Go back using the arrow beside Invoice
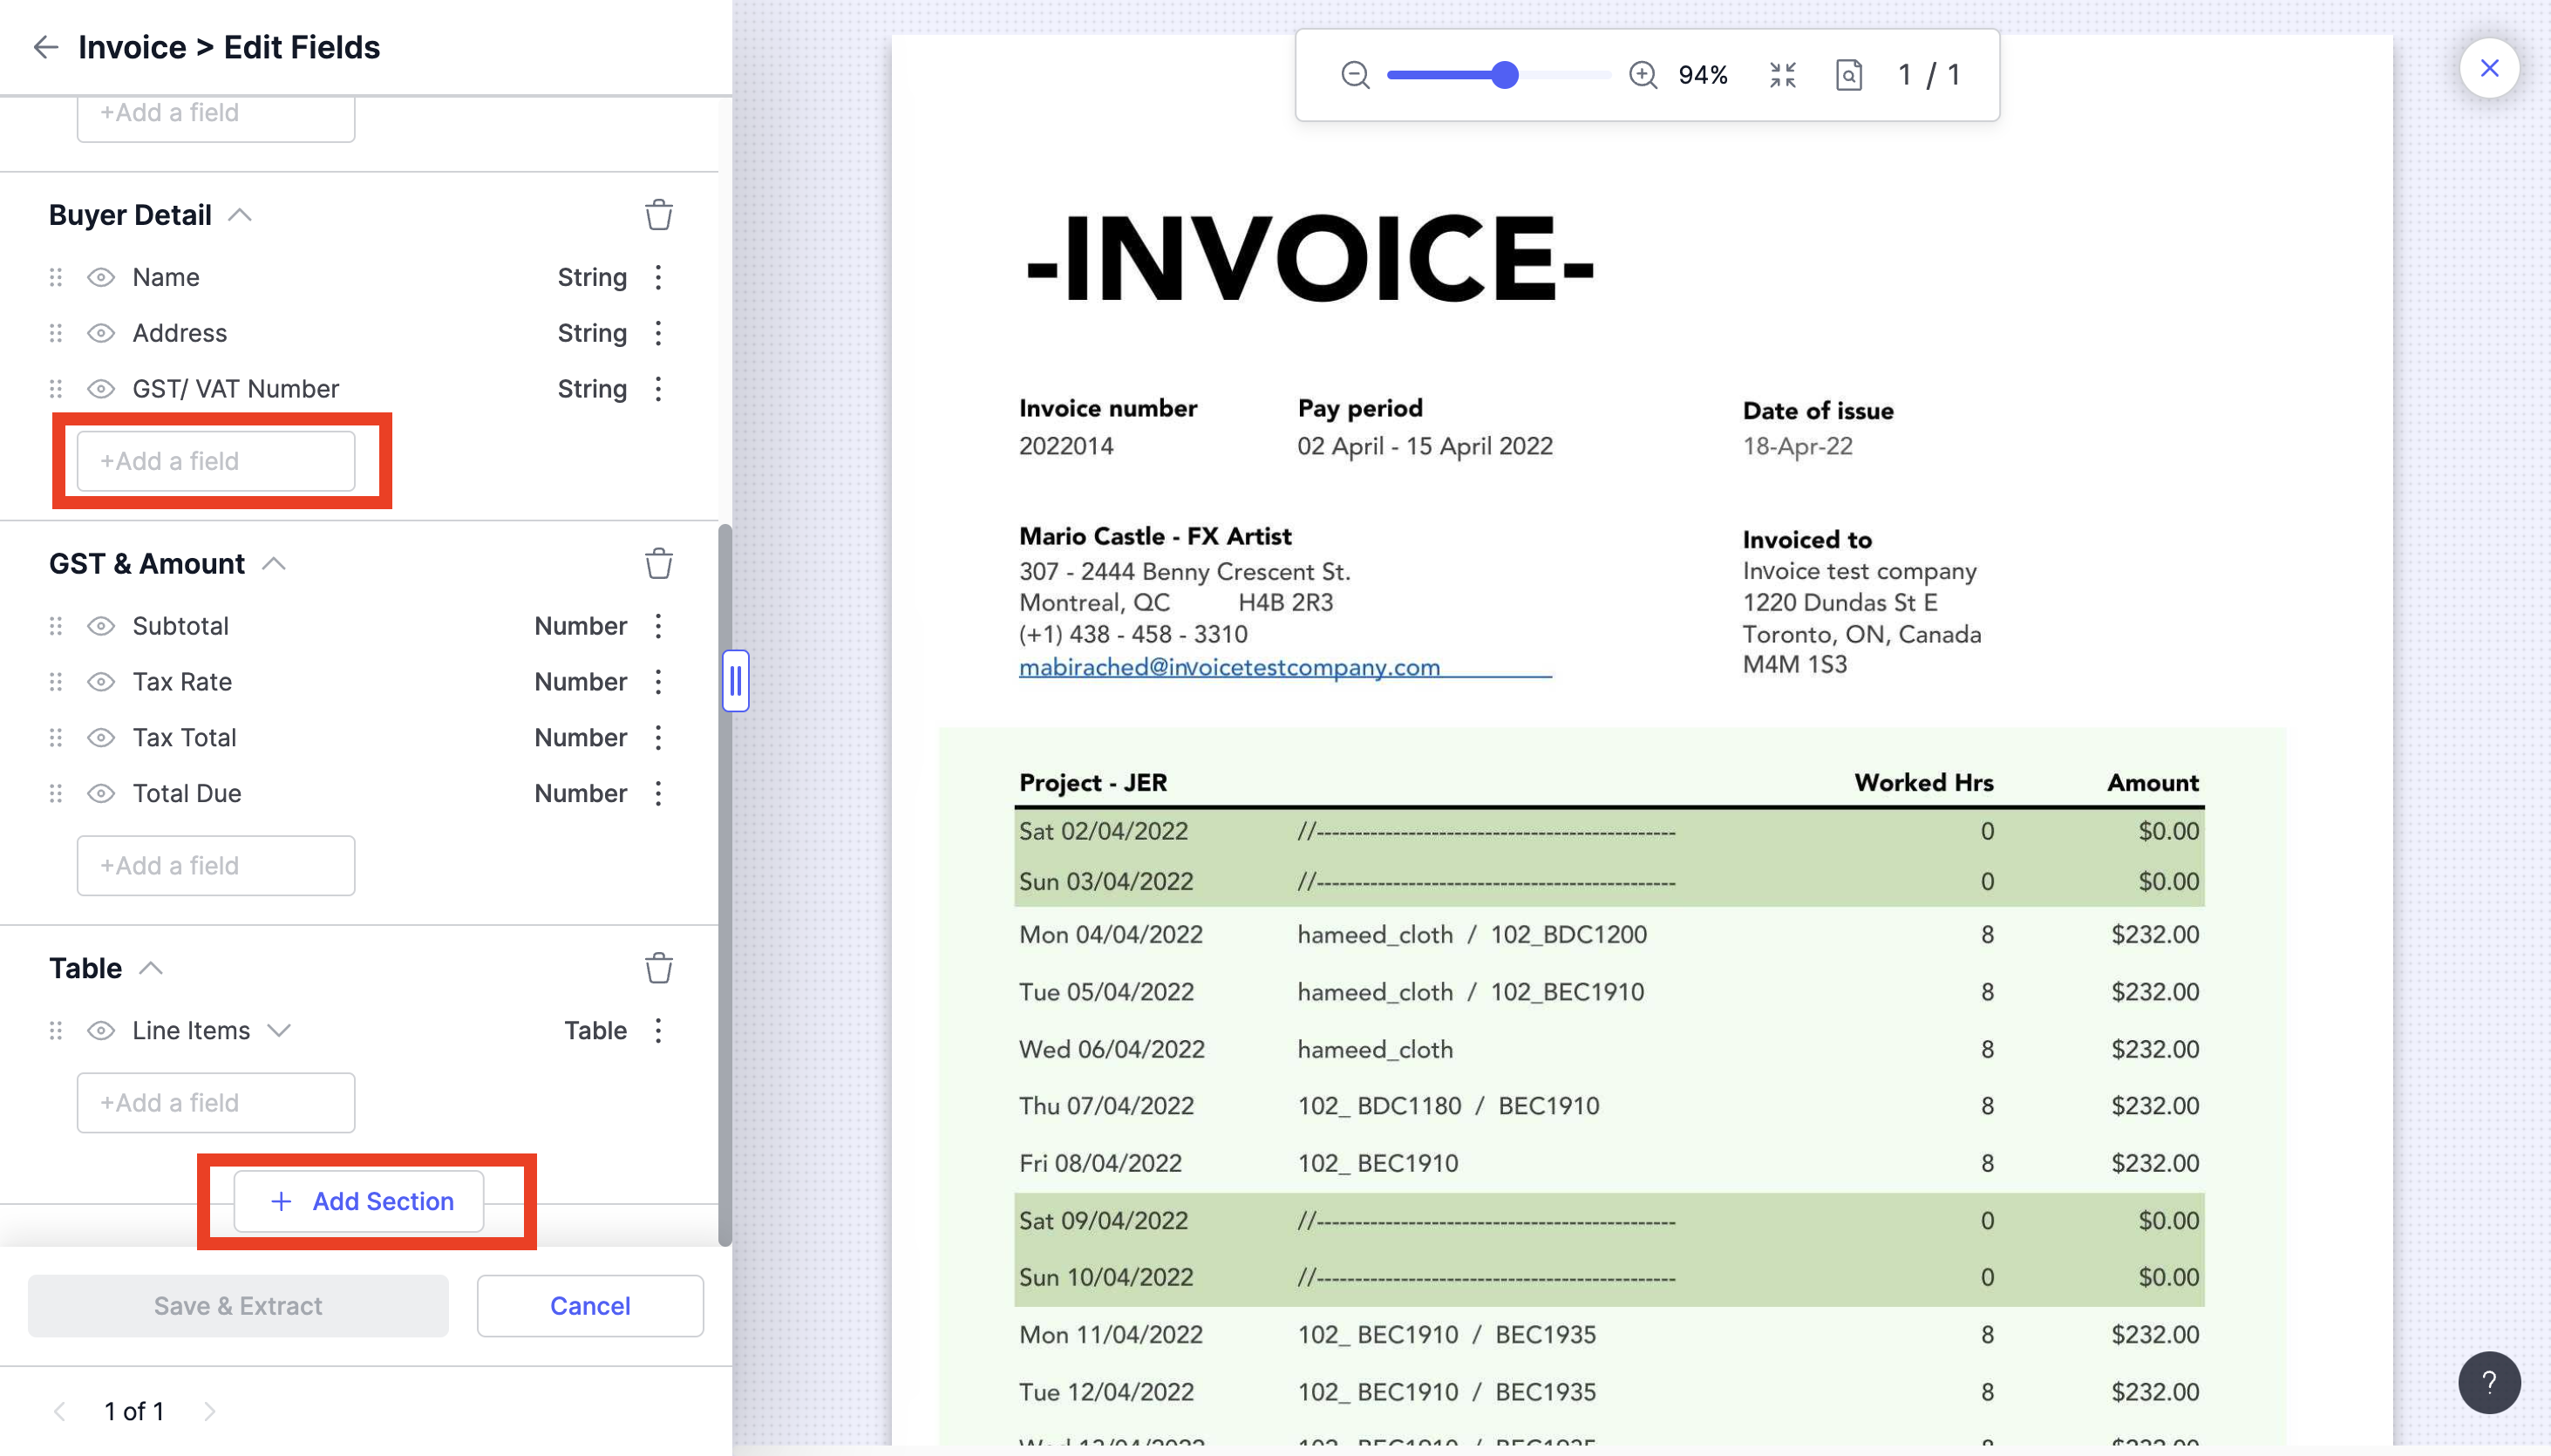The width and height of the screenshot is (2551, 1456). [x=46, y=47]
